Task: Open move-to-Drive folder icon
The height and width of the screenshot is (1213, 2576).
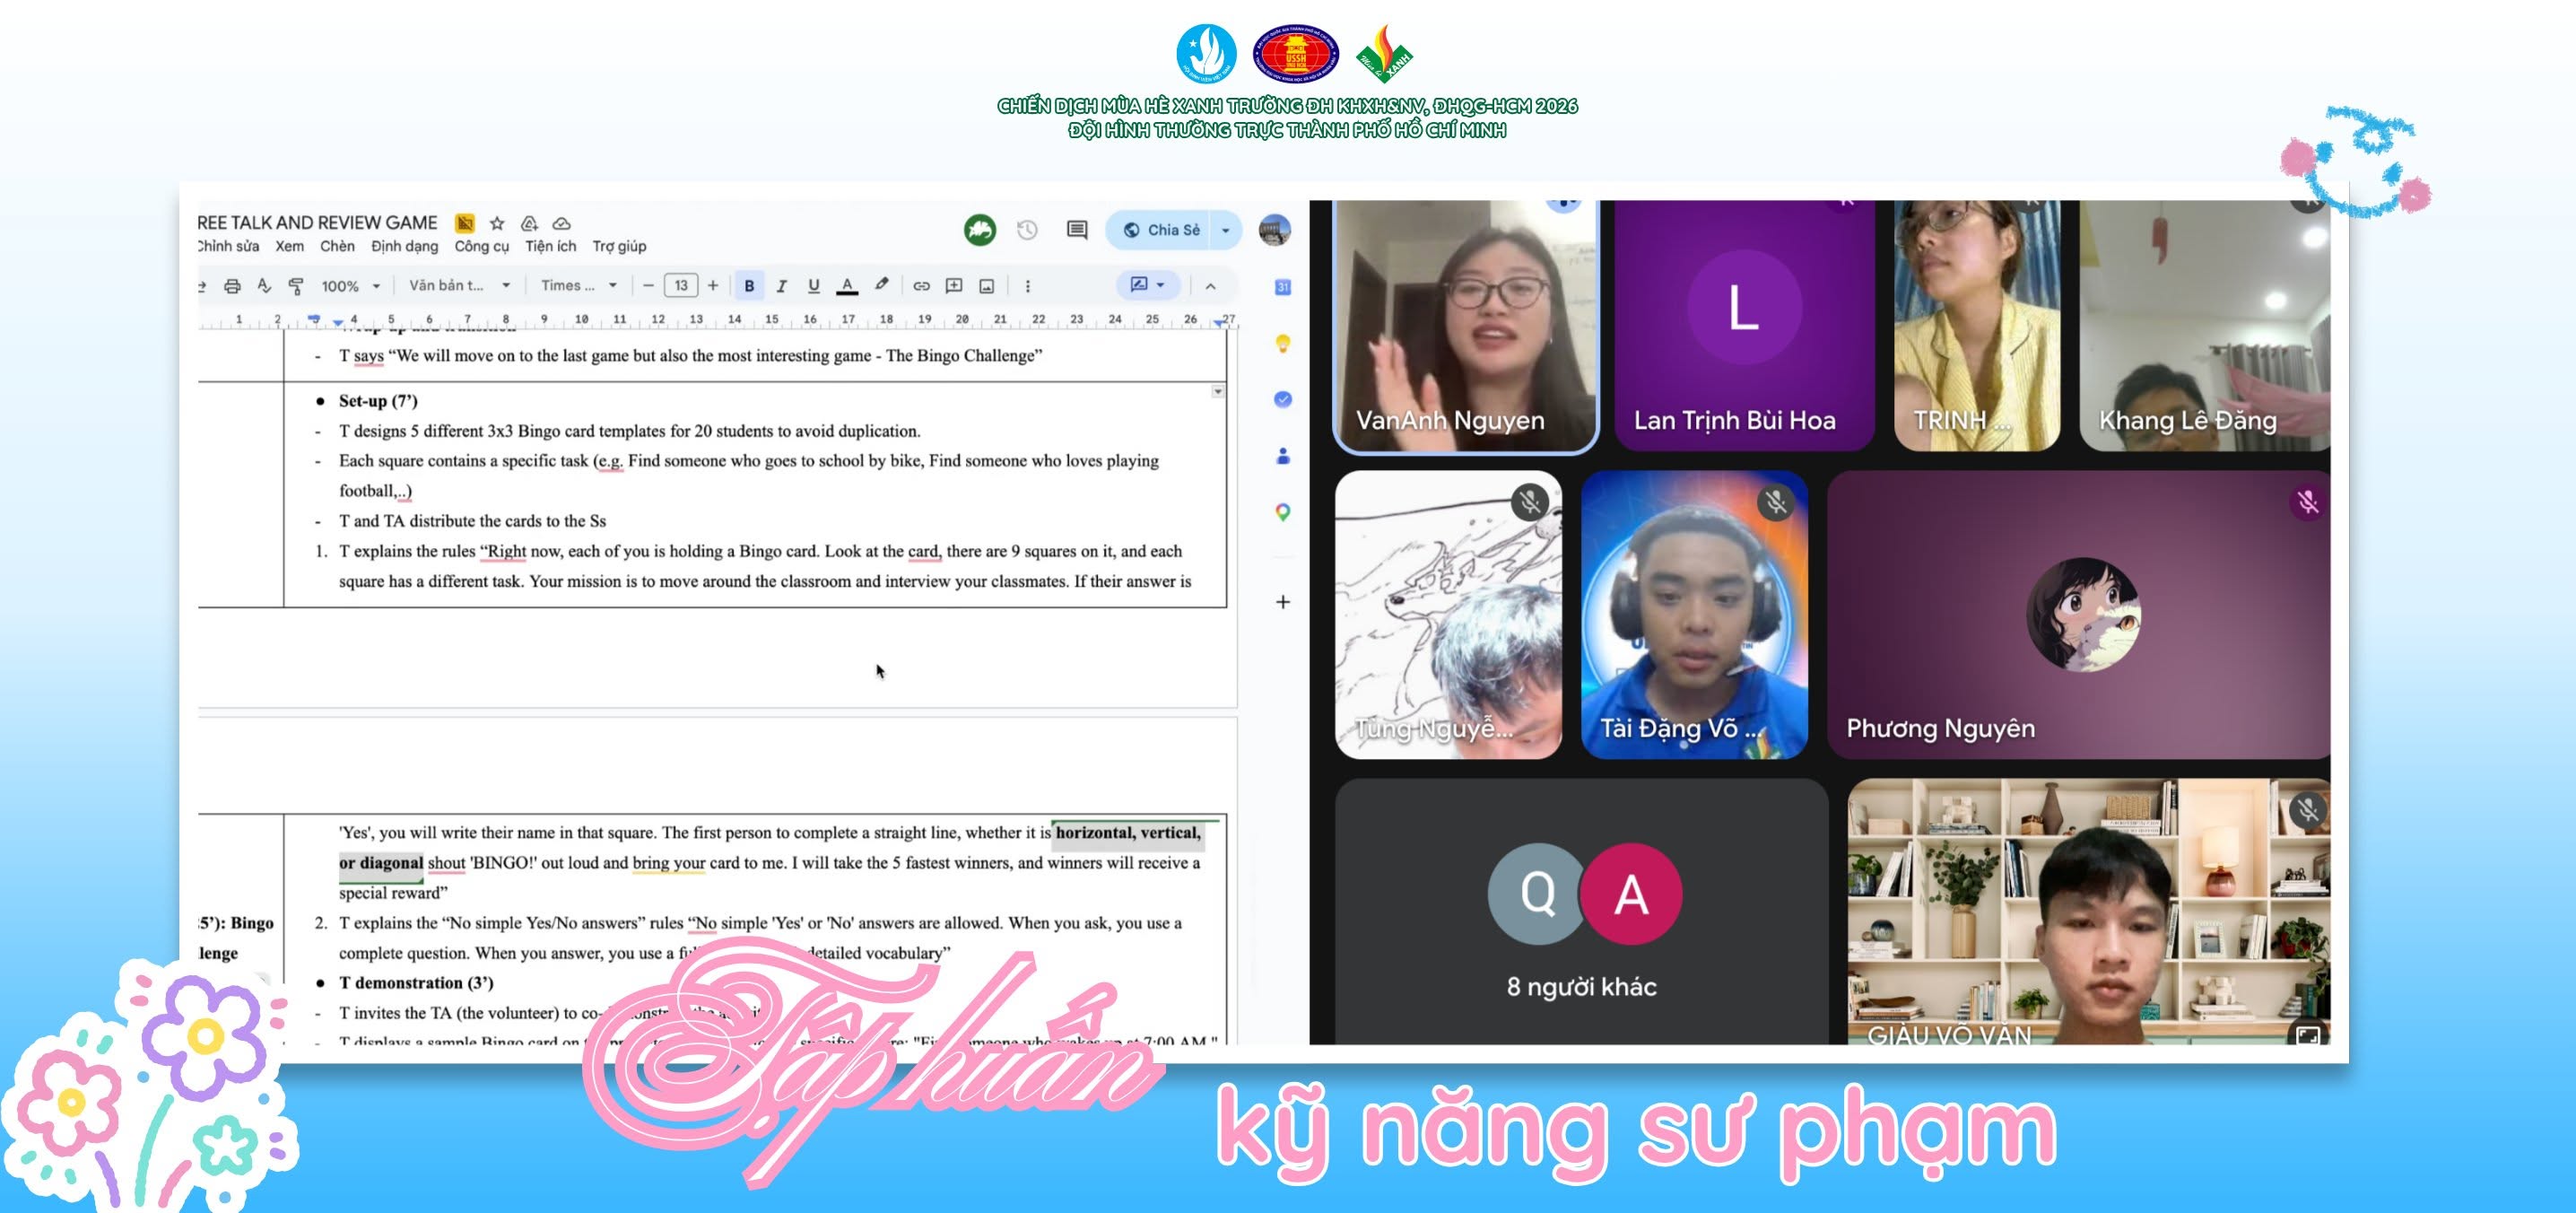Action: click(530, 223)
